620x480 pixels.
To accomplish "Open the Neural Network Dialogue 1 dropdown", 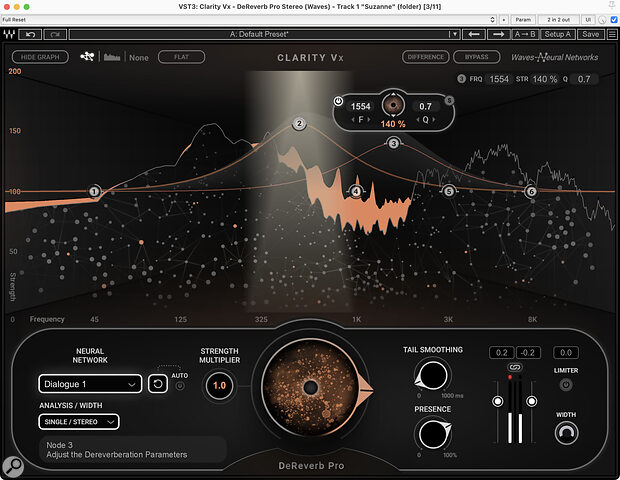I will (90, 384).
